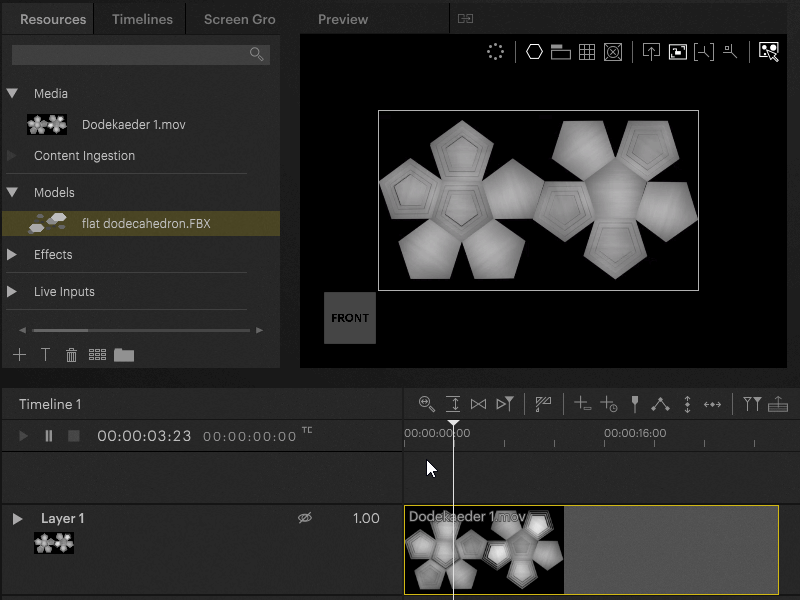Click the cue marker pin icon in timeline

click(635, 404)
